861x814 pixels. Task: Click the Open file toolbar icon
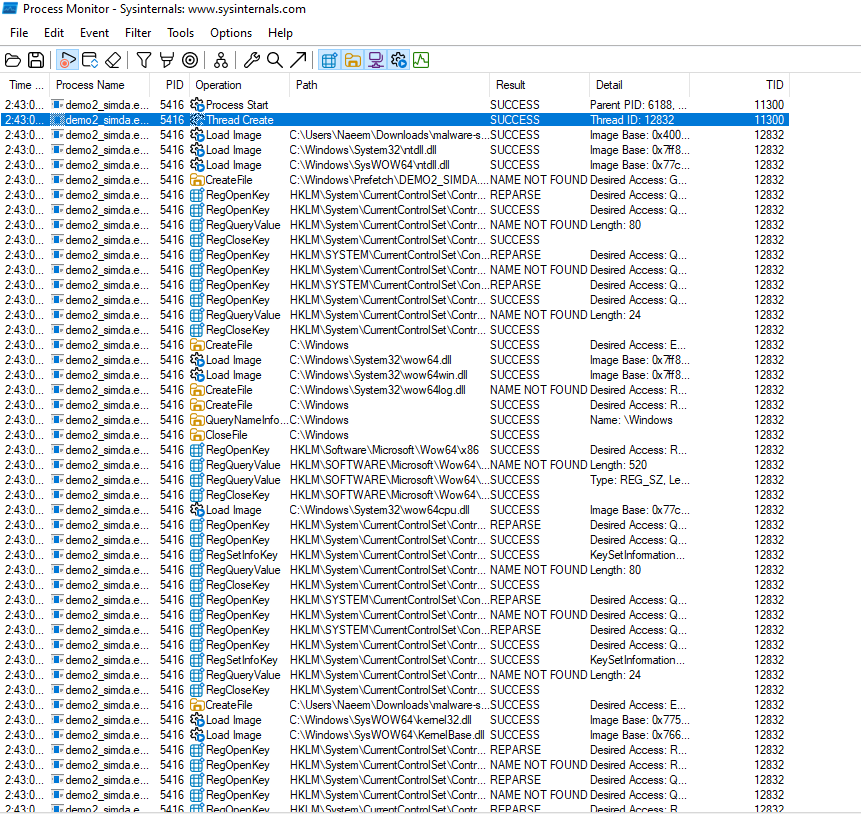pyautogui.click(x=13, y=60)
